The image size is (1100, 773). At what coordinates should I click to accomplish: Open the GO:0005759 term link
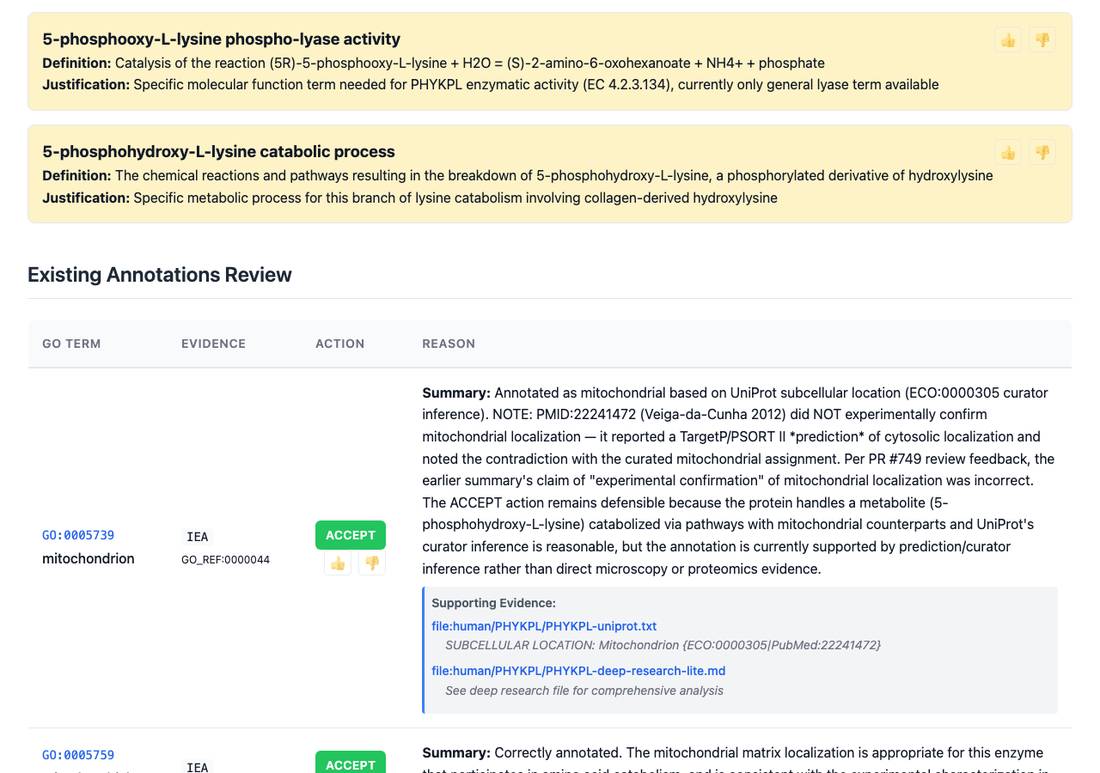(x=78, y=755)
